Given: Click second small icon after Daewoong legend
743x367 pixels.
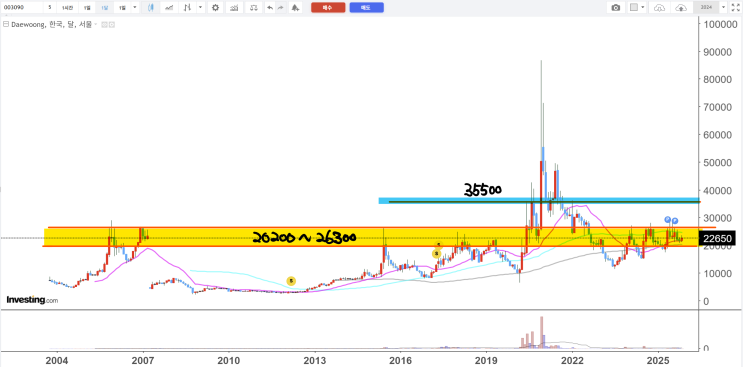Looking at the screenshot, I should pyautogui.click(x=112, y=24).
